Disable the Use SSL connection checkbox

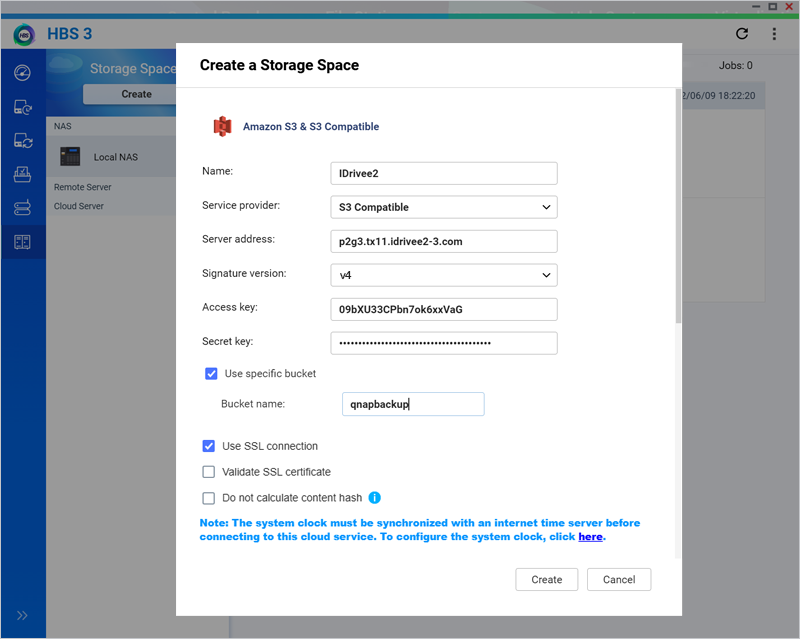[x=209, y=446]
